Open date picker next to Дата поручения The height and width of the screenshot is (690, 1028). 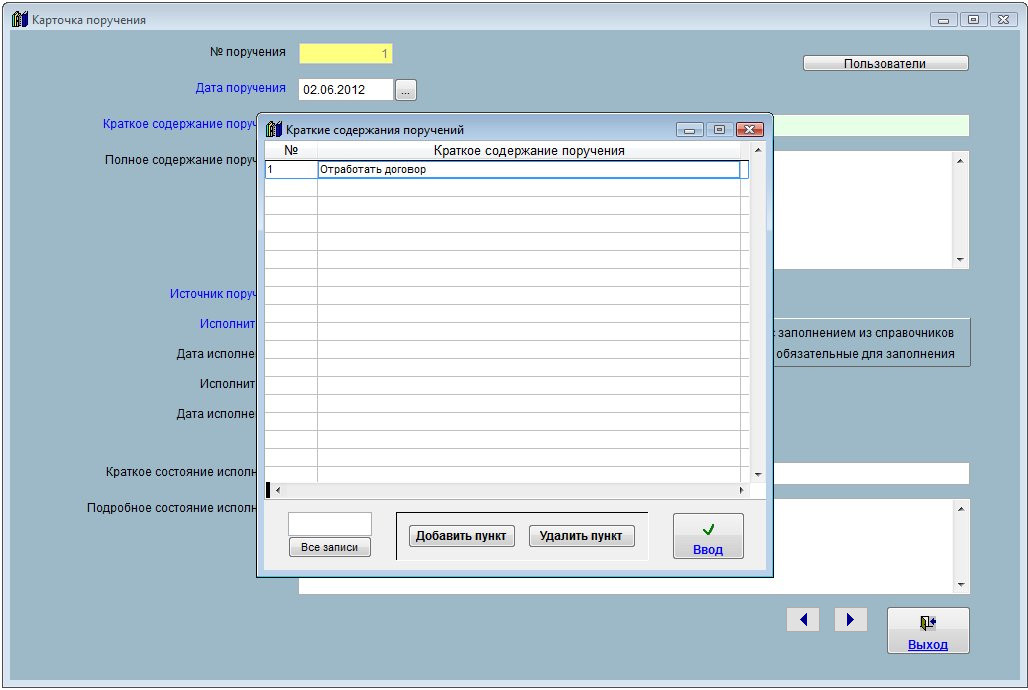406,90
